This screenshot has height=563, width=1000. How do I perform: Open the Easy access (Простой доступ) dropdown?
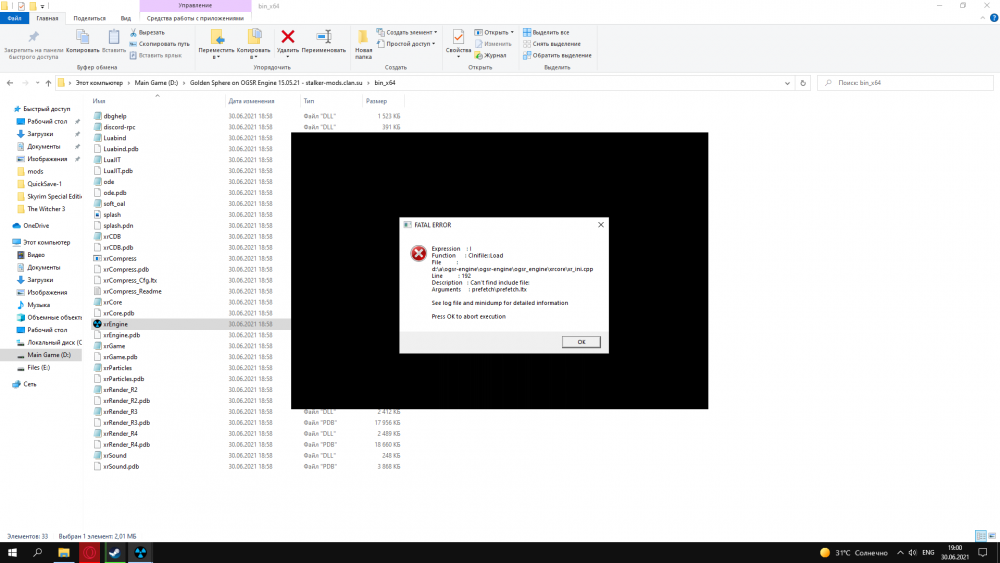[406, 44]
